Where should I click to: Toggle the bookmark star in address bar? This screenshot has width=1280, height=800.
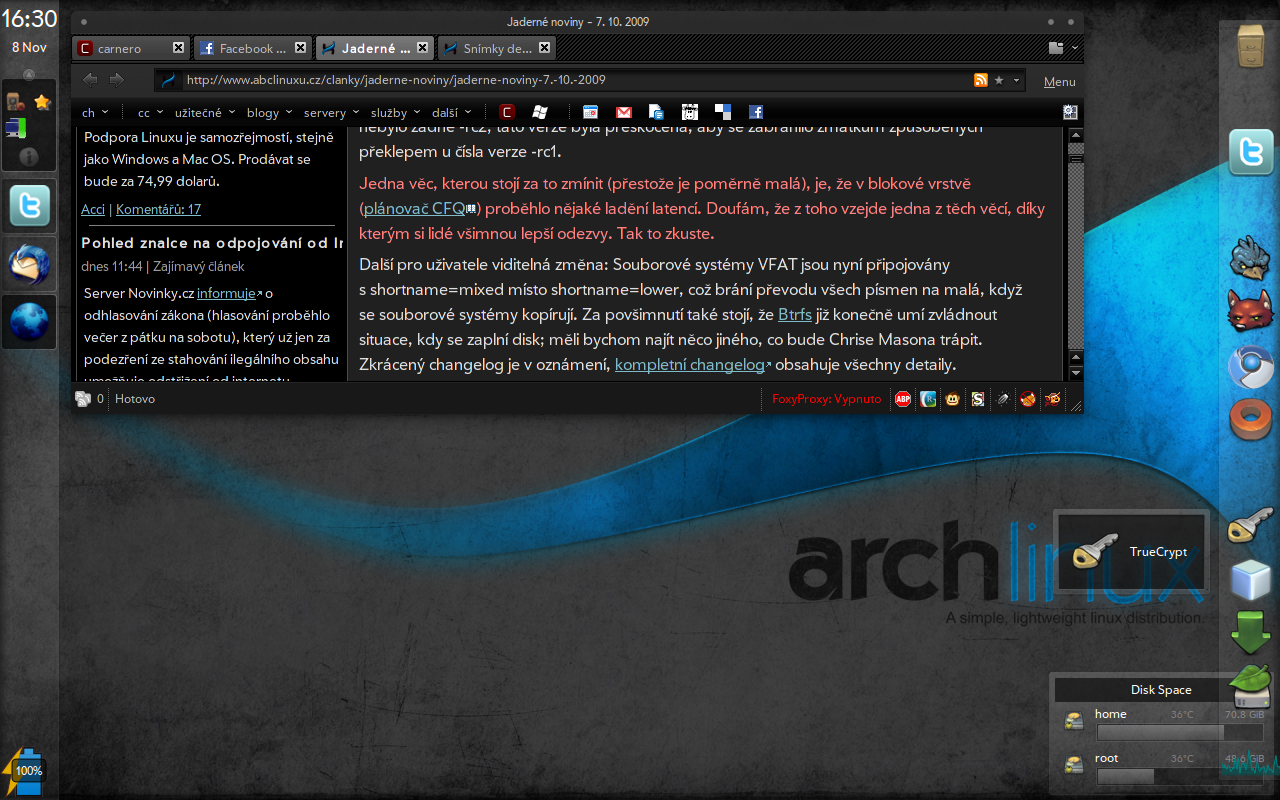[999, 80]
